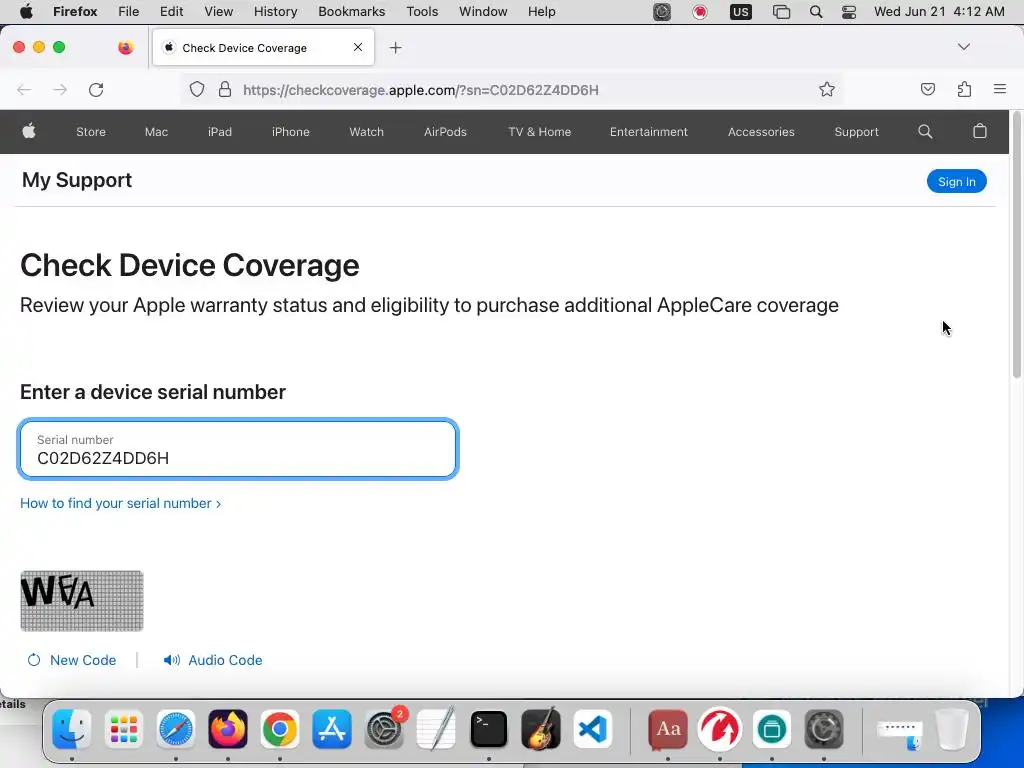Image resolution: width=1024 pixels, height=768 pixels.
Task: Open a new tab with plus button
Action: 395,48
